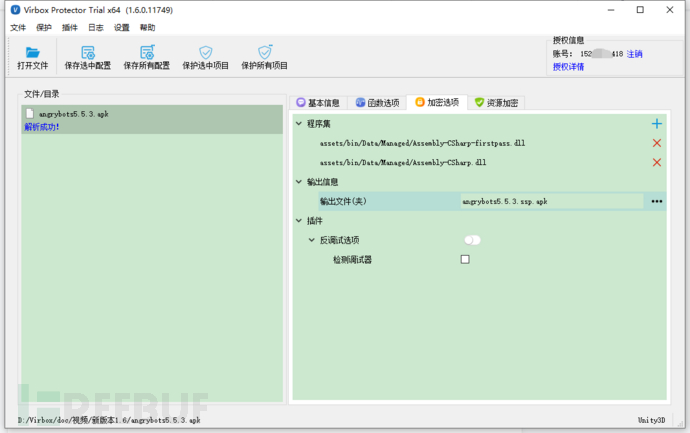Image resolution: width=690 pixels, height=433 pixels.
Task: Click the 输出文件(夹) label
Action: pyautogui.click(x=343, y=201)
